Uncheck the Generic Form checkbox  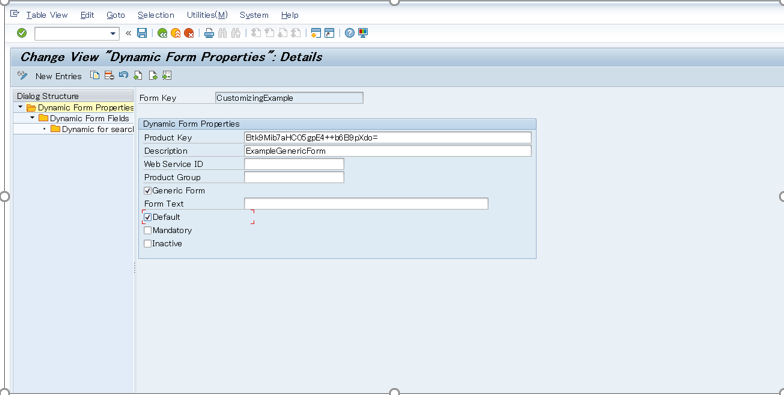pyautogui.click(x=148, y=190)
